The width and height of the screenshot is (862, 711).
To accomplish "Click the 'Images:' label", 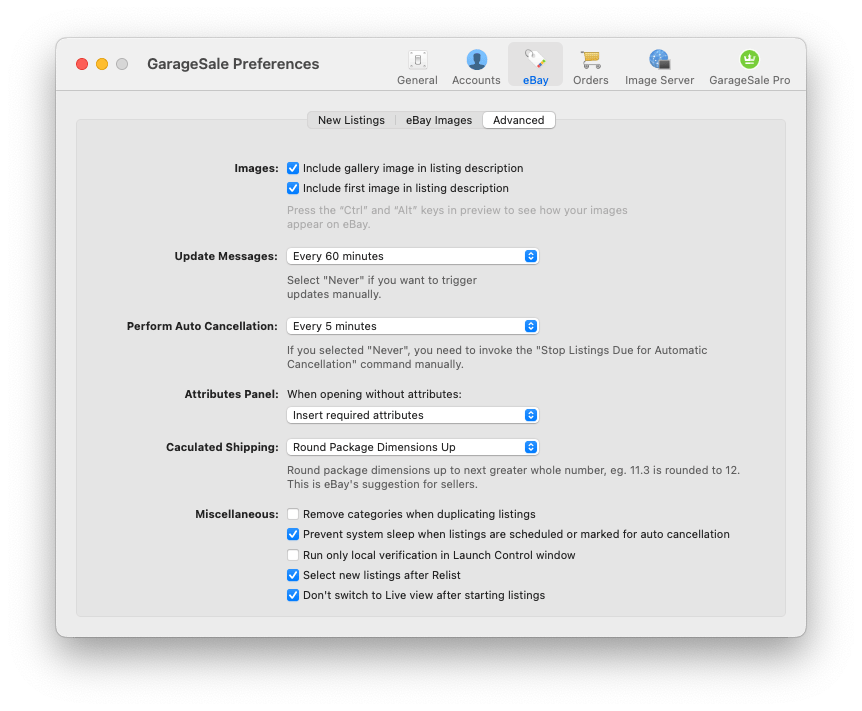I will (256, 168).
